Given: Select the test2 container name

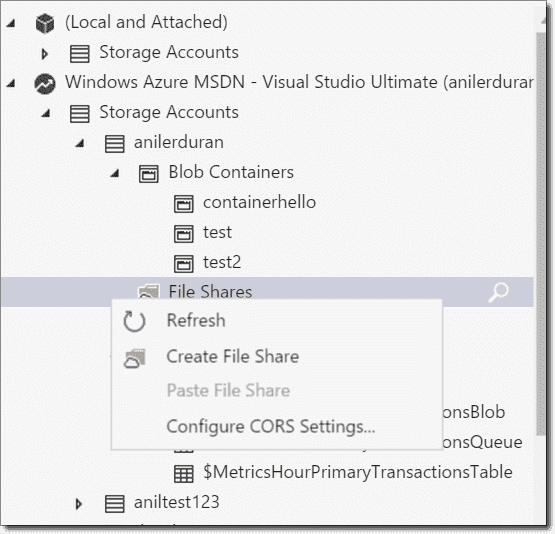Looking at the screenshot, I should (222, 263).
